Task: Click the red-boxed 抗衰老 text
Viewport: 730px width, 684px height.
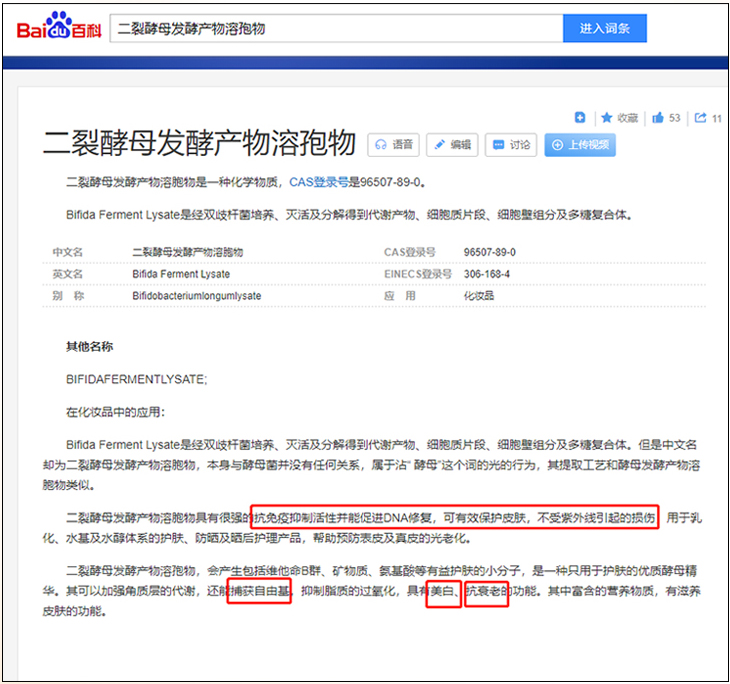Action: (x=486, y=593)
